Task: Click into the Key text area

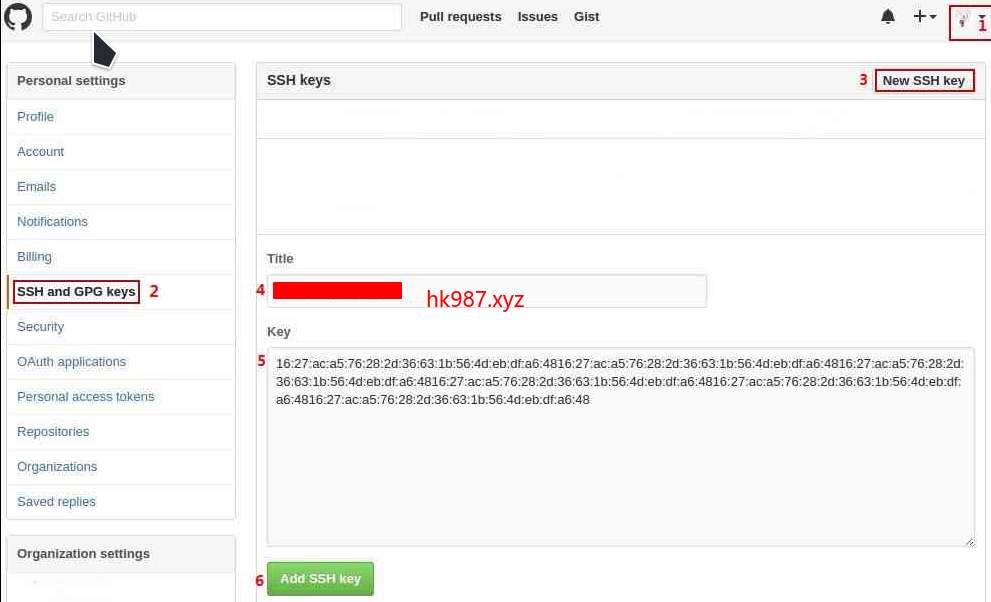Action: click(621, 447)
